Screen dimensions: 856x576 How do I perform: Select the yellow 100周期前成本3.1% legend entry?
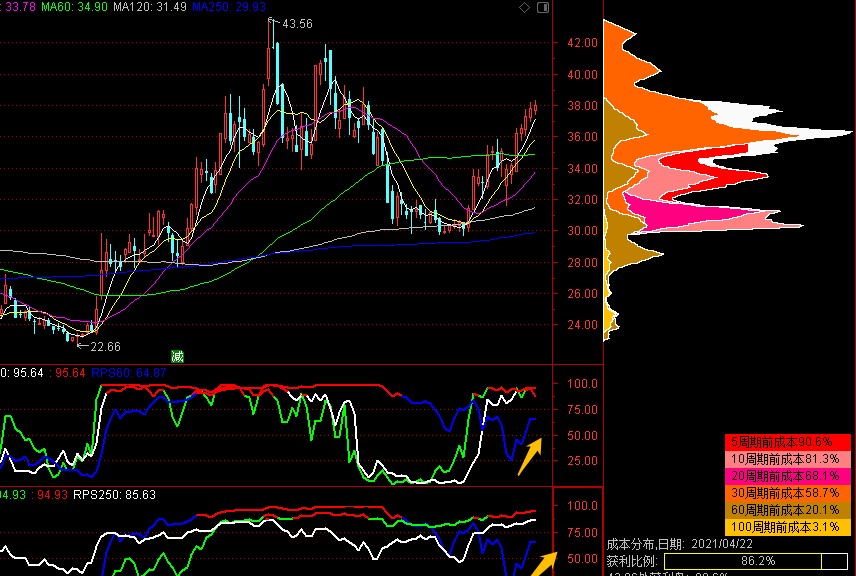pos(787,527)
